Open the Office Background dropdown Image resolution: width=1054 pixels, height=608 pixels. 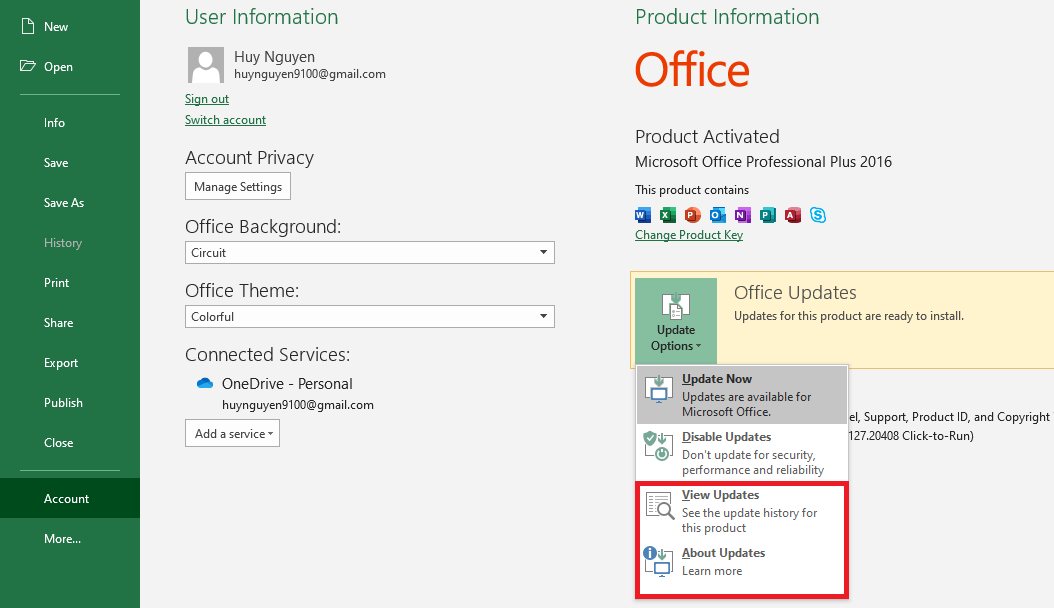(370, 253)
